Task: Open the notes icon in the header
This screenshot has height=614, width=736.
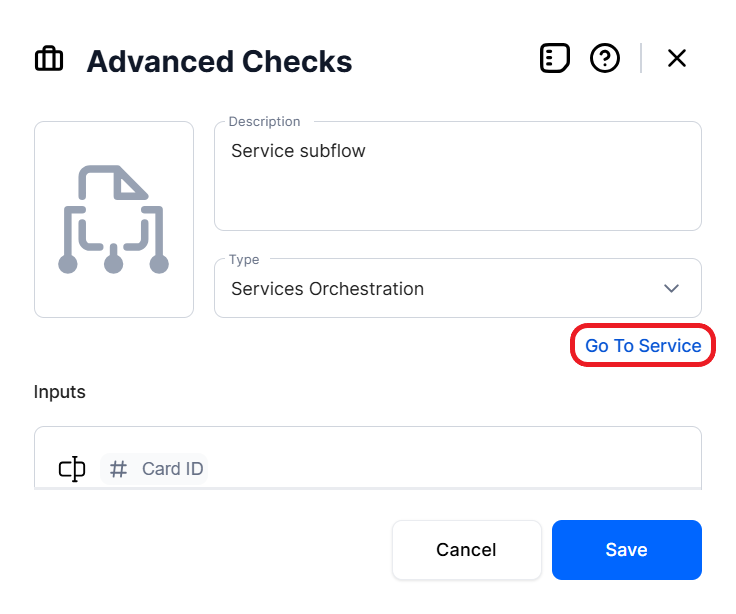Action: click(555, 59)
